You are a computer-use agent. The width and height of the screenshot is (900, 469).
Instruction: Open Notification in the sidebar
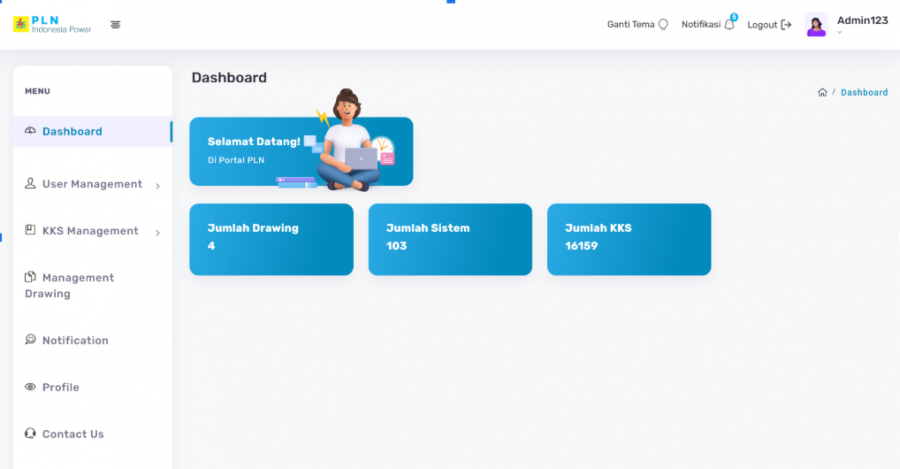click(x=92, y=340)
